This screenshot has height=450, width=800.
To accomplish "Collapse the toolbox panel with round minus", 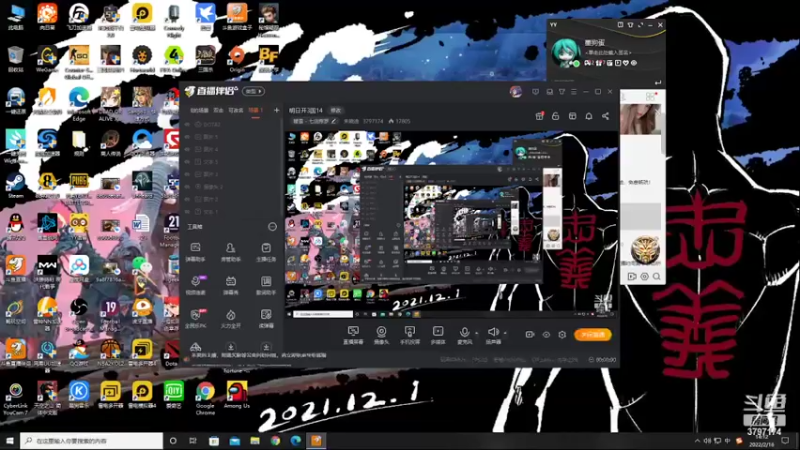I will click(272, 227).
